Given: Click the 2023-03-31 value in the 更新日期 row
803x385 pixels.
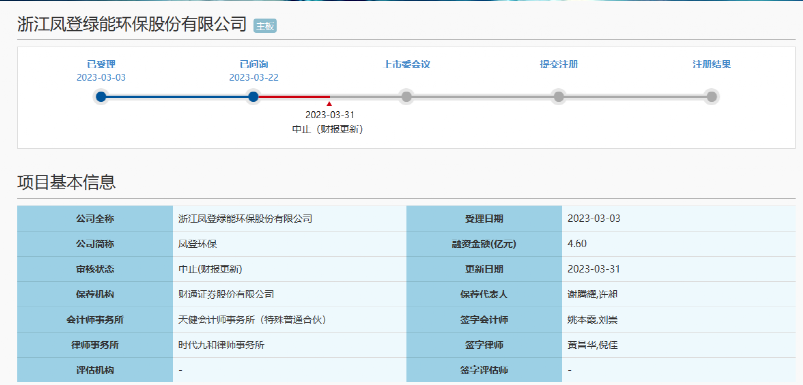Looking at the screenshot, I should coord(594,269).
